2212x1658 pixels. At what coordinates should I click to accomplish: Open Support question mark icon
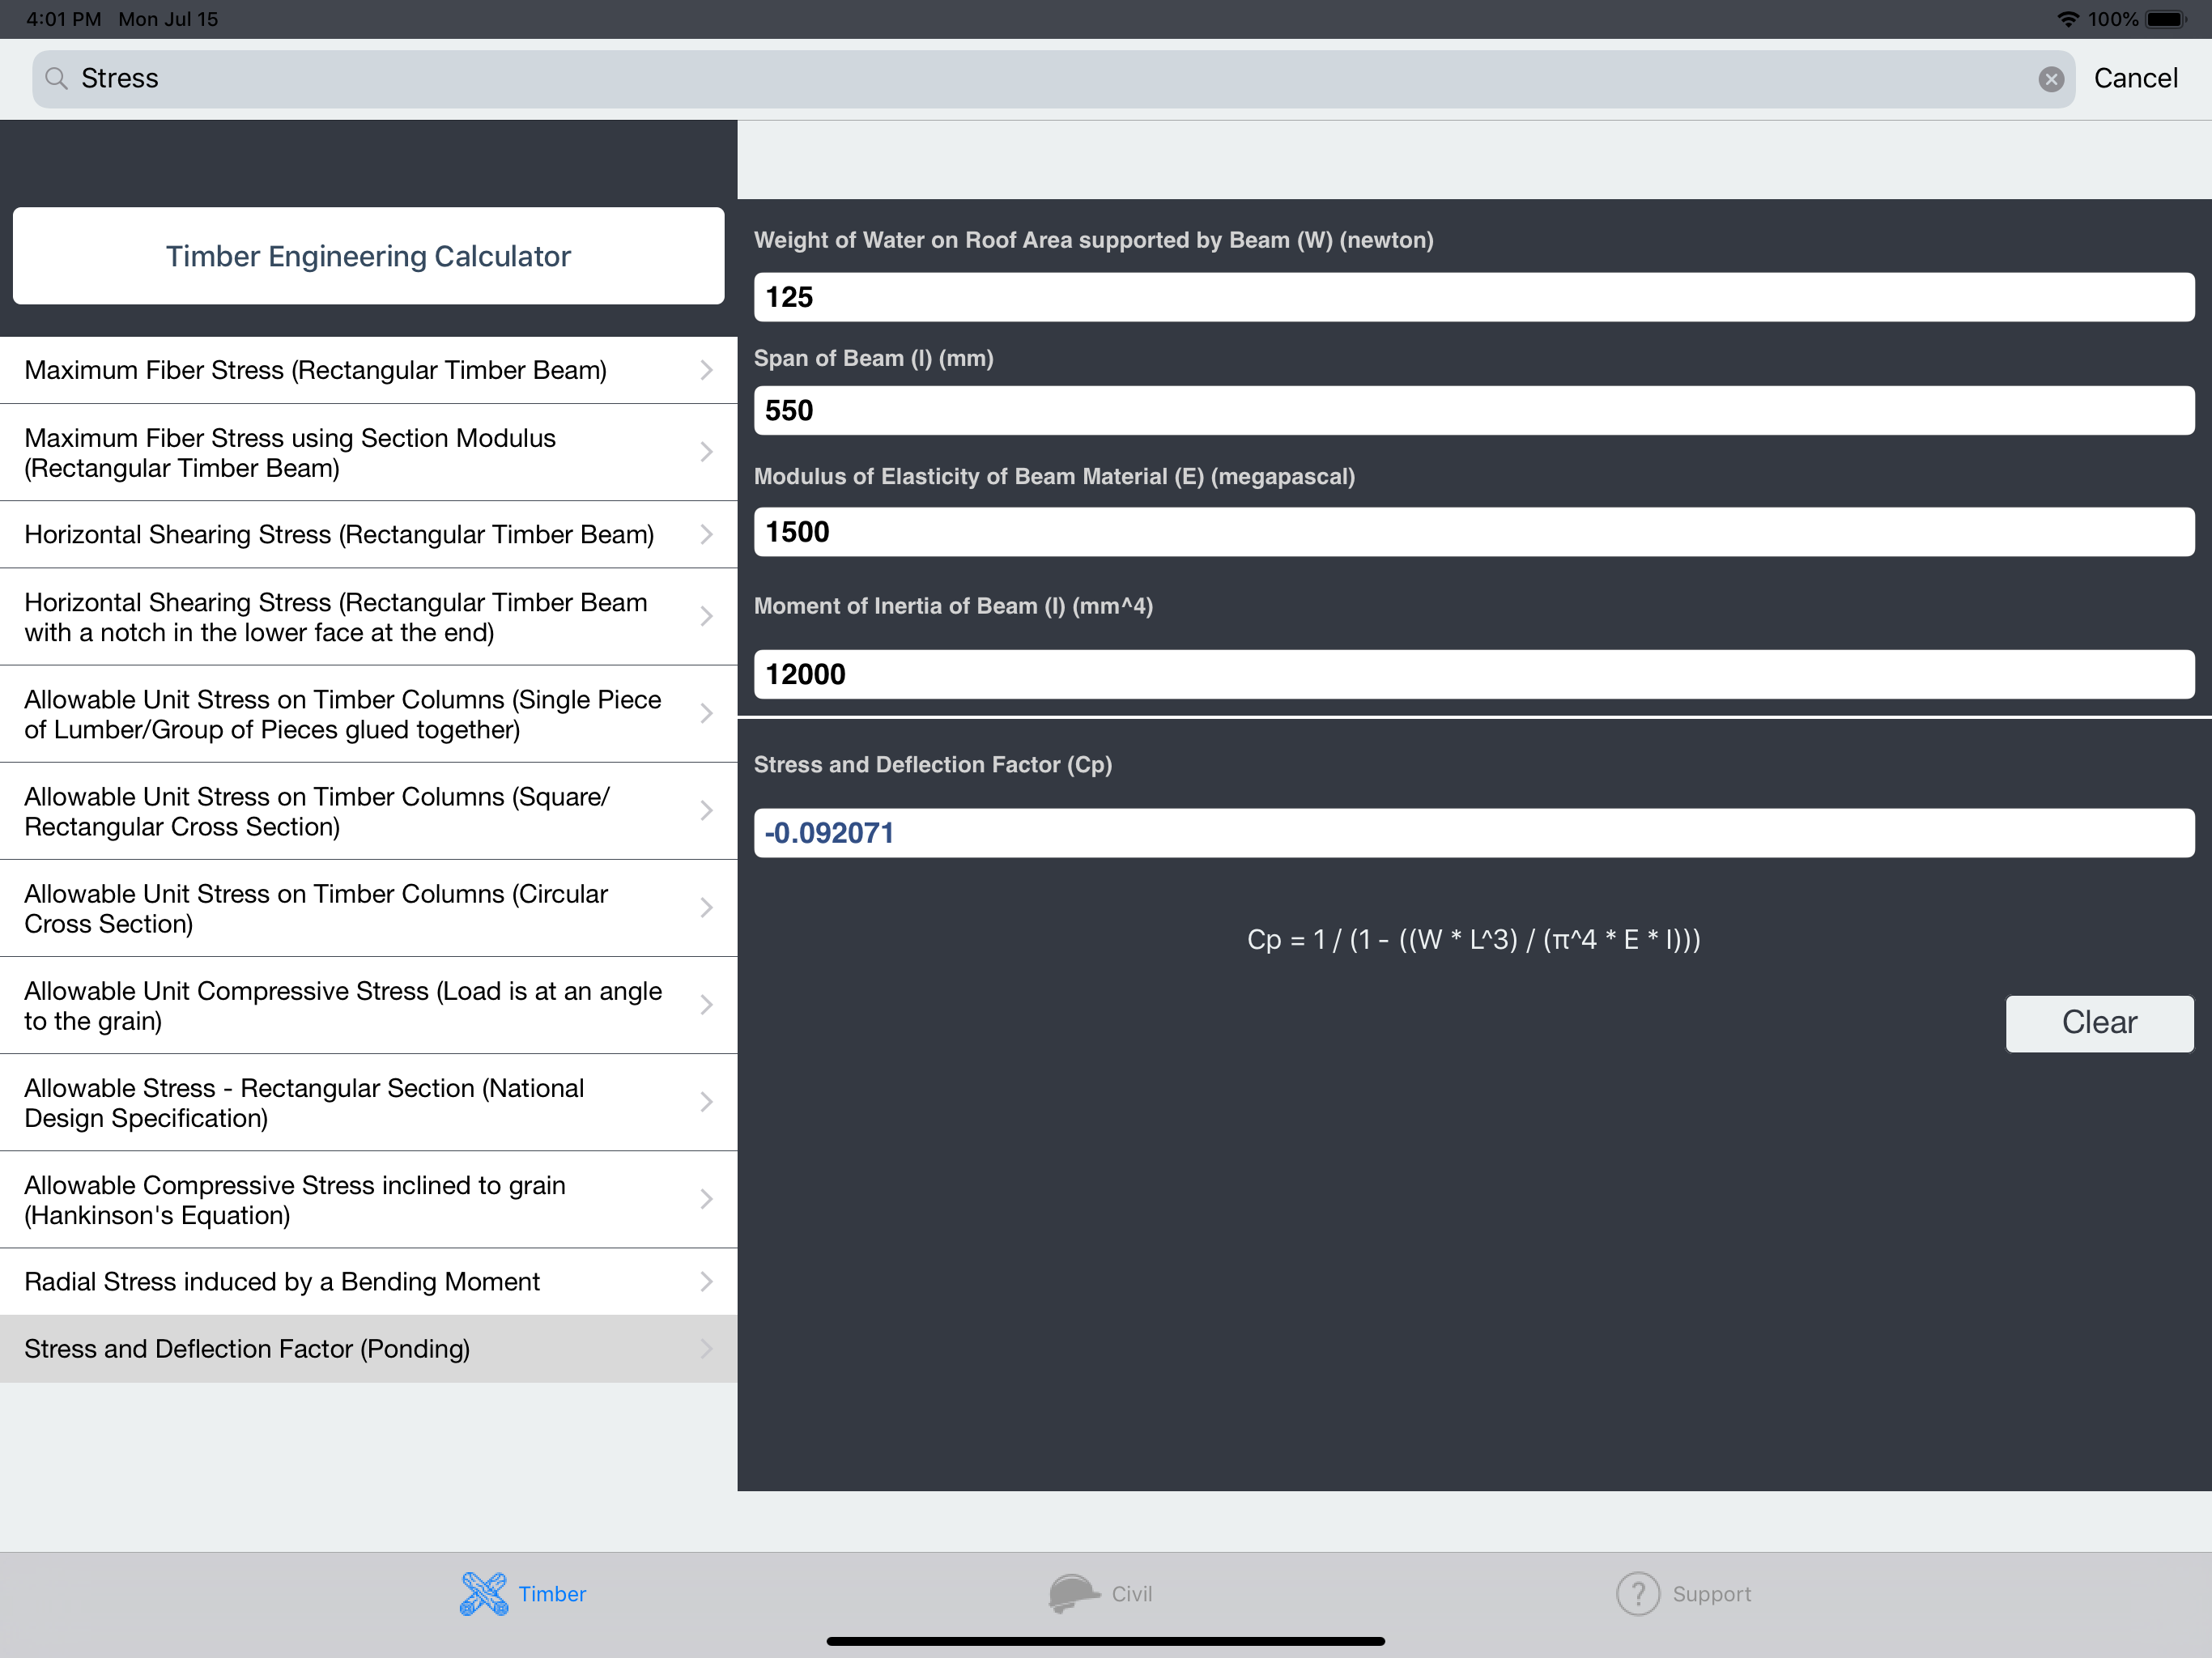[x=1637, y=1593]
